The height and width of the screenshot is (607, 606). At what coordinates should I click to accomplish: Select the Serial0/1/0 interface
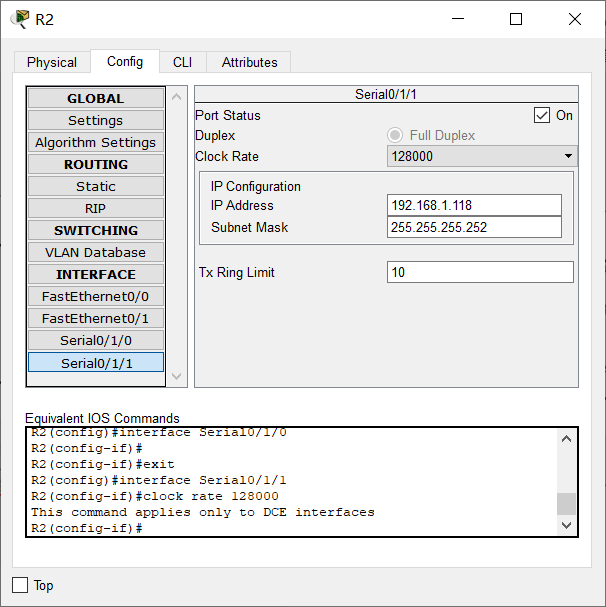coord(96,341)
